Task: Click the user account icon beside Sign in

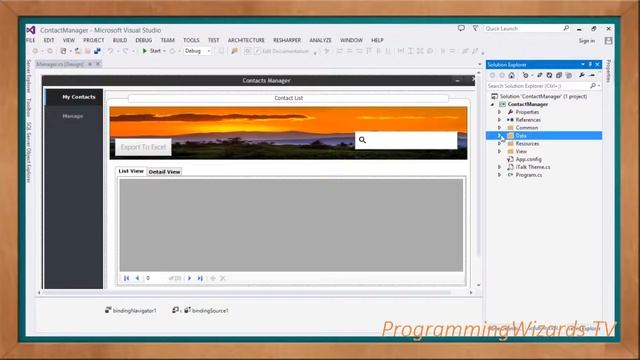Action: coord(608,40)
